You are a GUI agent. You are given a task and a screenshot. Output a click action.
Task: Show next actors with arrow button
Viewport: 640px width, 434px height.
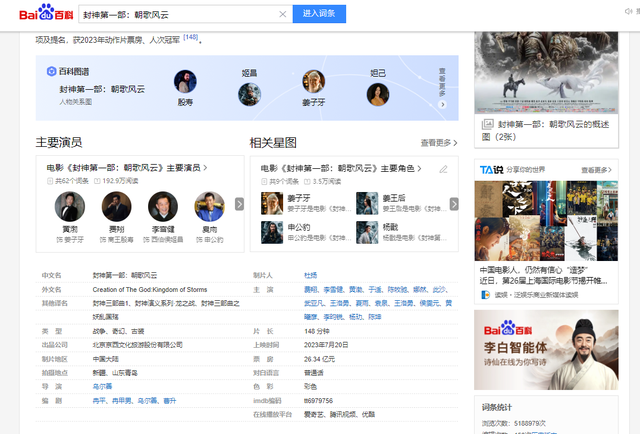point(240,204)
